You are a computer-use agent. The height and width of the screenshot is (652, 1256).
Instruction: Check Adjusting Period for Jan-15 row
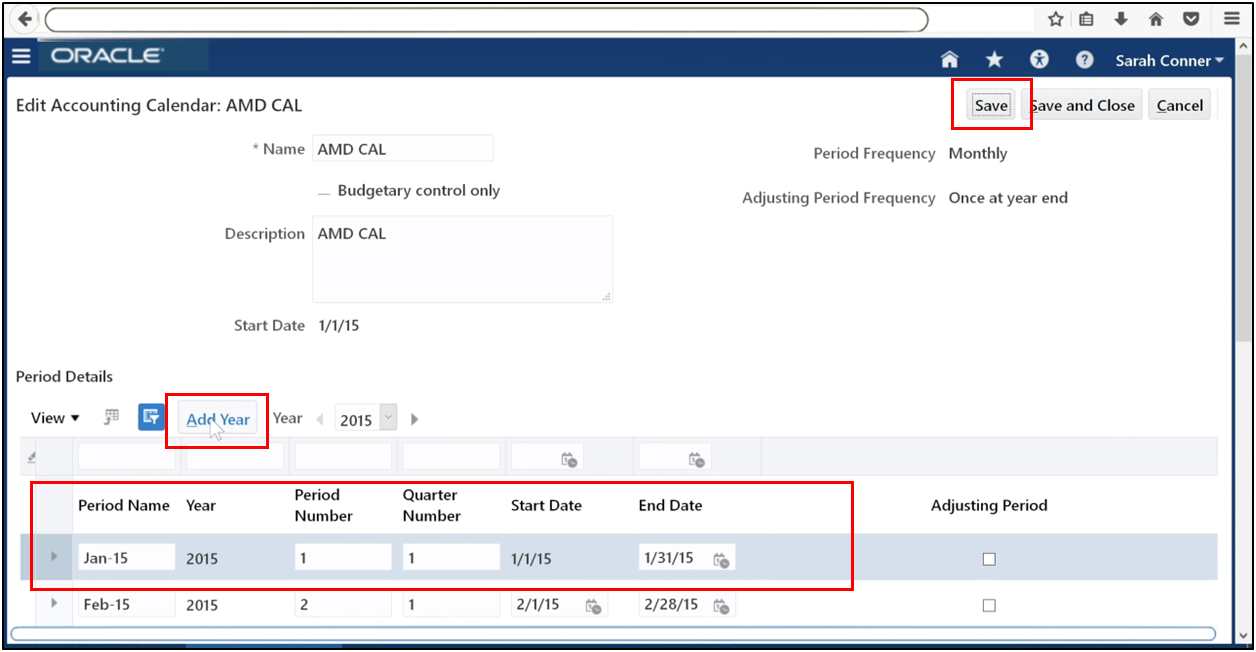pyautogui.click(x=989, y=559)
